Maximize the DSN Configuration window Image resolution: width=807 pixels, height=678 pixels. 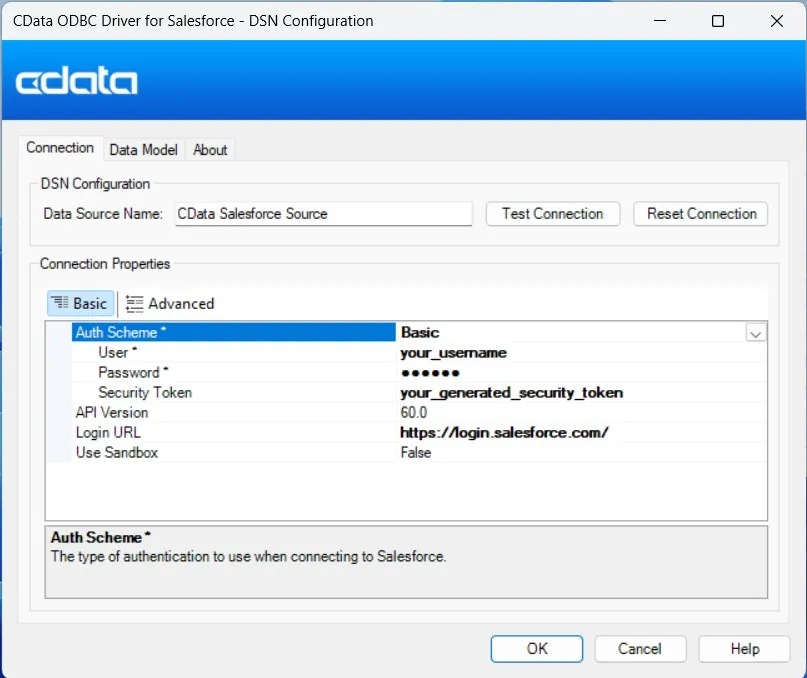[717, 21]
